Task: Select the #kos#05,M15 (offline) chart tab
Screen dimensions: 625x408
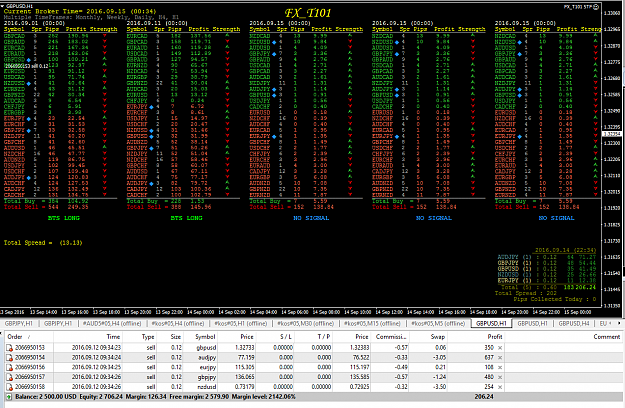Action: [372, 324]
